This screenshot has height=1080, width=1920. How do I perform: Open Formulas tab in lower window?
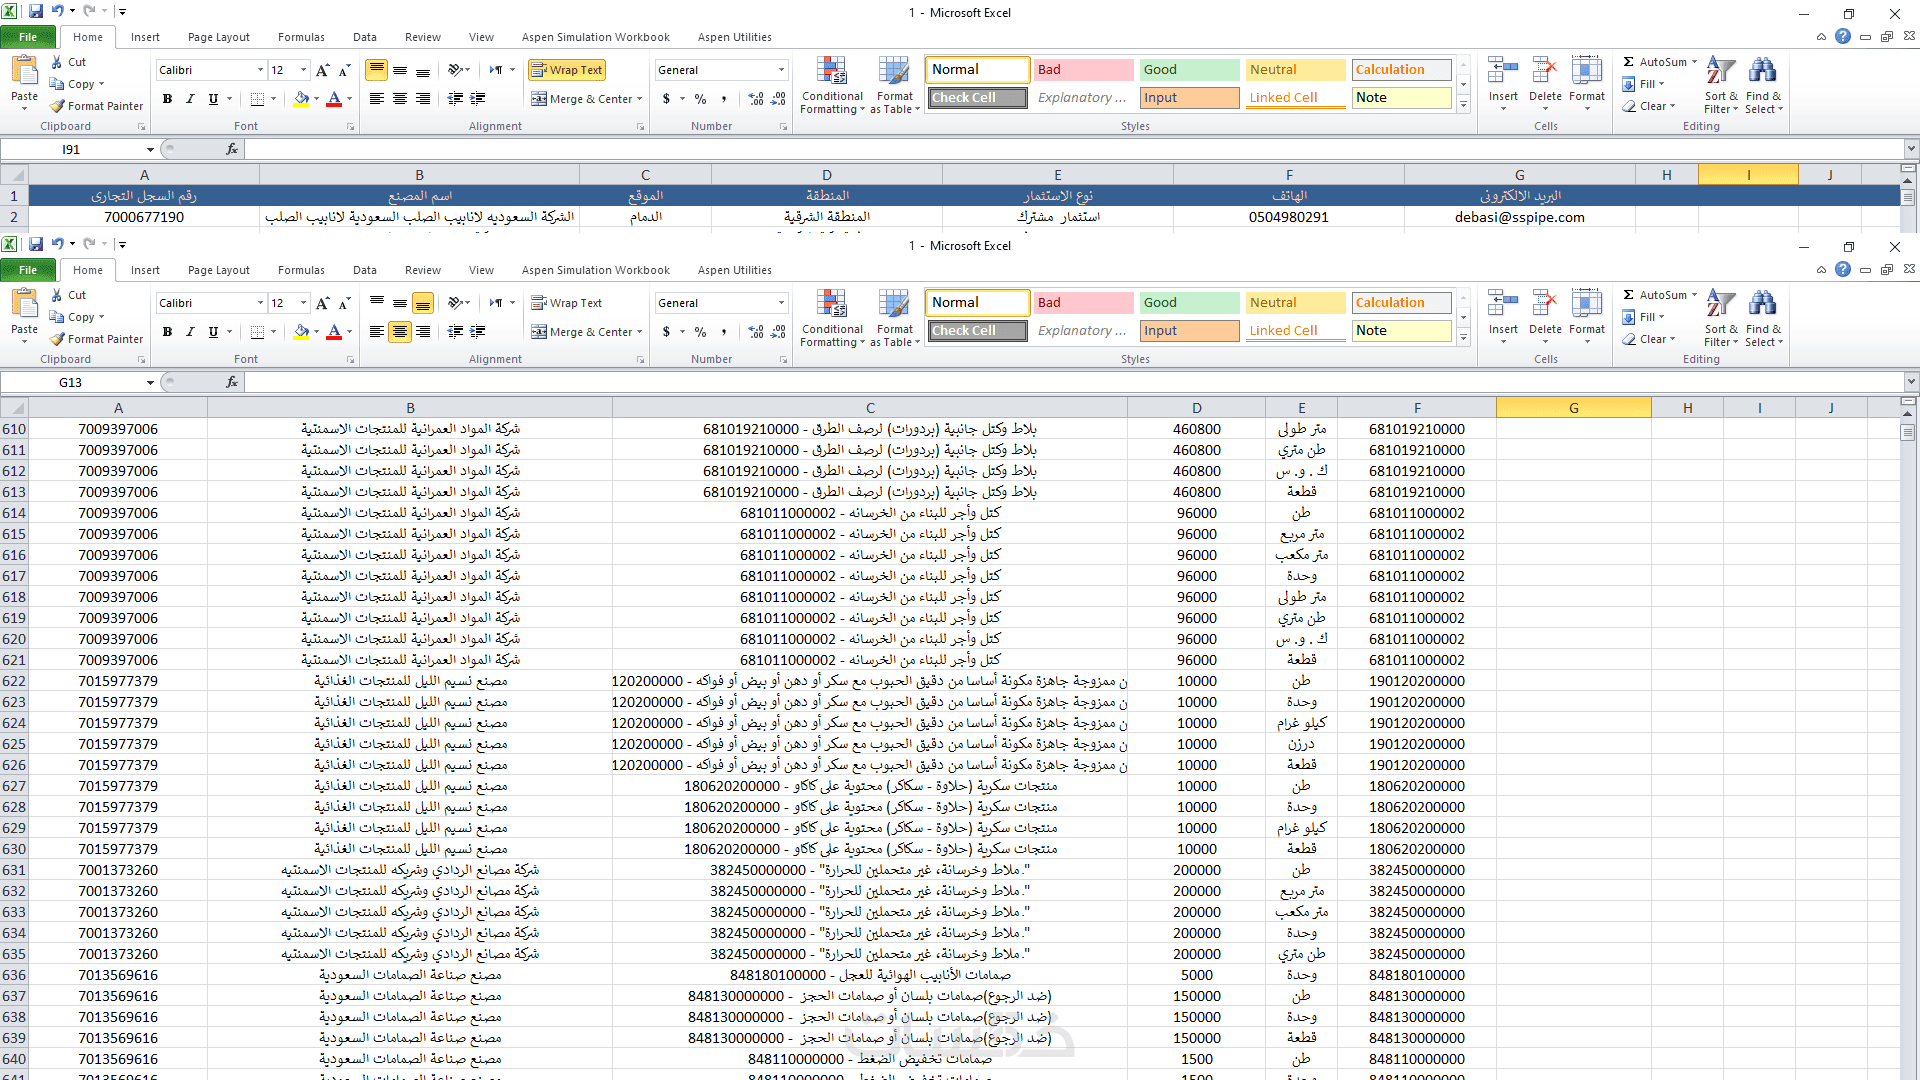(x=301, y=270)
